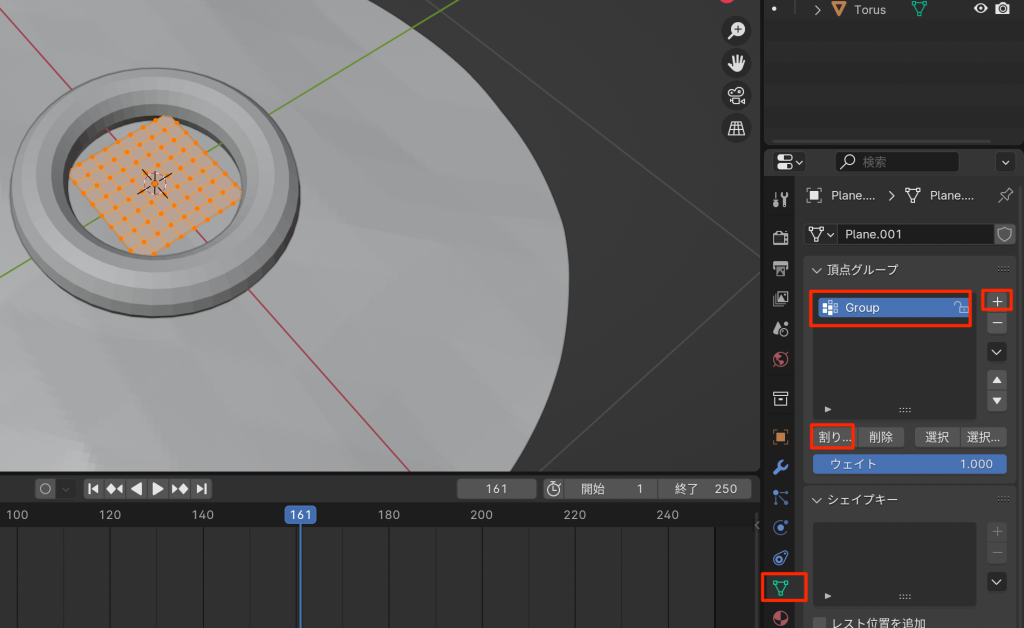This screenshot has height=628, width=1024.
Task: Open the Object Data properties tab (green triangle)
Action: 781,587
